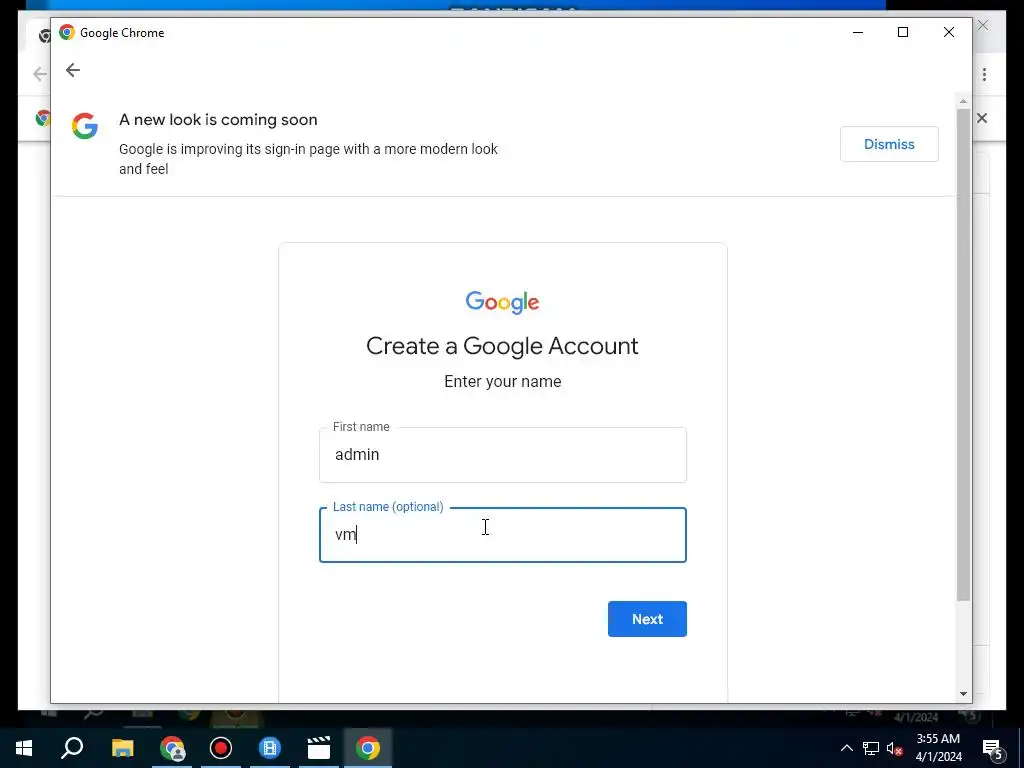
Task: Click the scrollbar's up arrow
Action: click(x=963, y=101)
